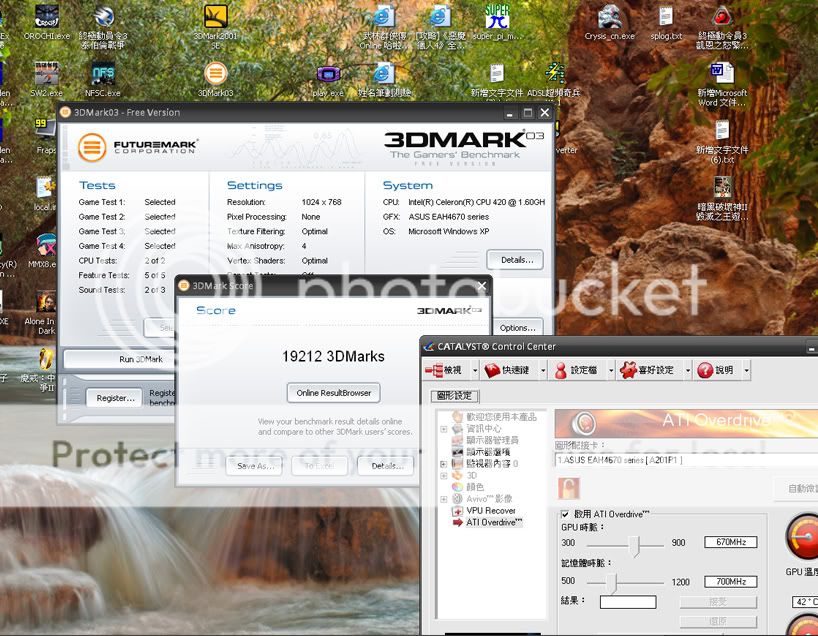
Task: Click the Options... button in 3DMark03
Action: (x=518, y=328)
